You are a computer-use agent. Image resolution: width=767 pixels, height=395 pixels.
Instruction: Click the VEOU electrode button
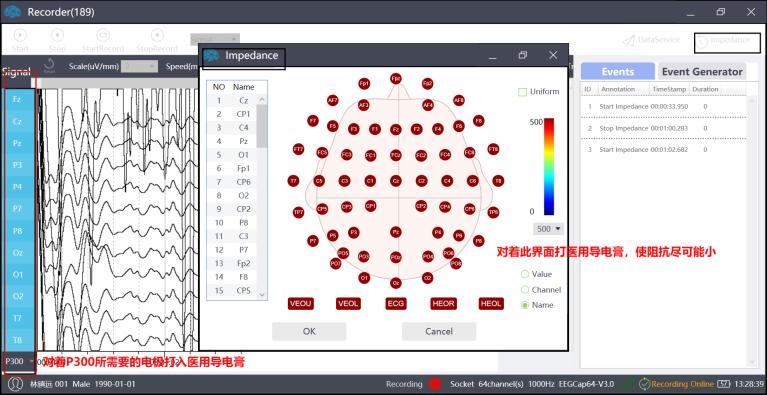click(x=301, y=304)
